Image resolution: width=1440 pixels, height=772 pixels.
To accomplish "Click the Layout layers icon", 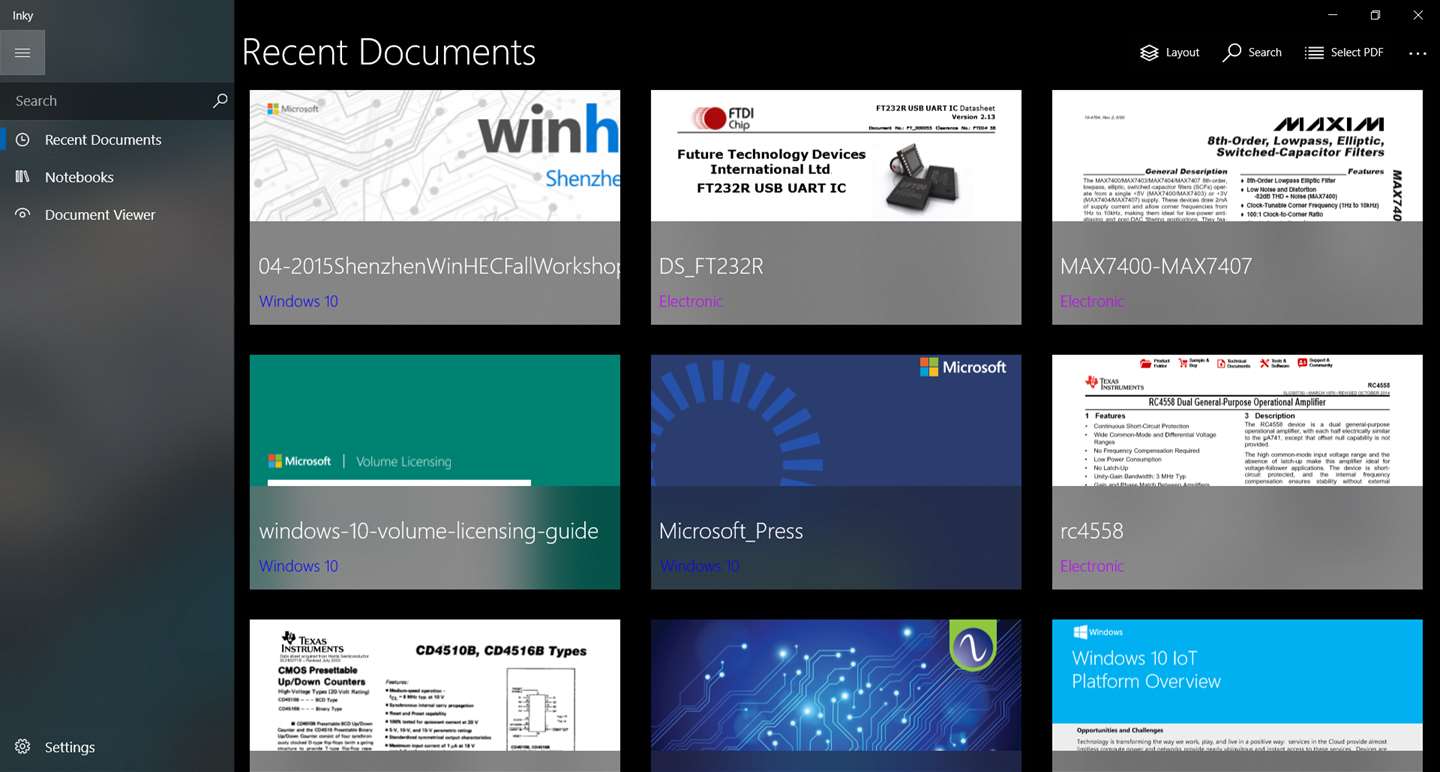I will coord(1150,53).
